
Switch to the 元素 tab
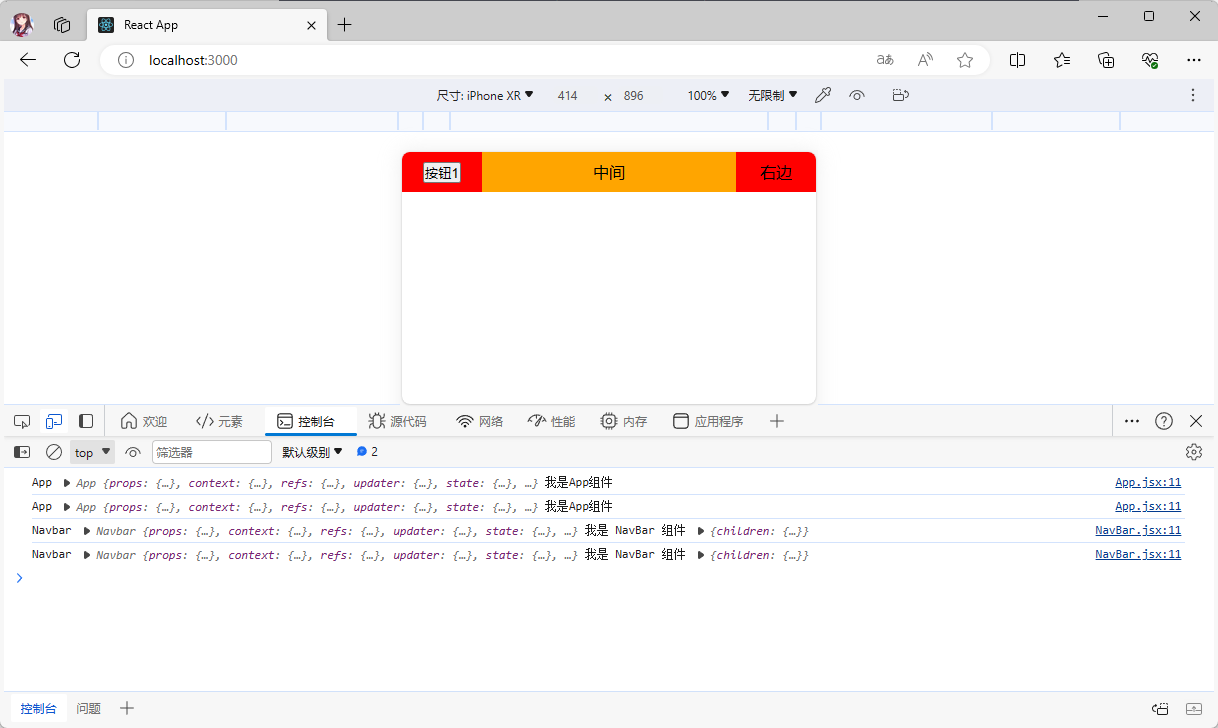pos(219,421)
